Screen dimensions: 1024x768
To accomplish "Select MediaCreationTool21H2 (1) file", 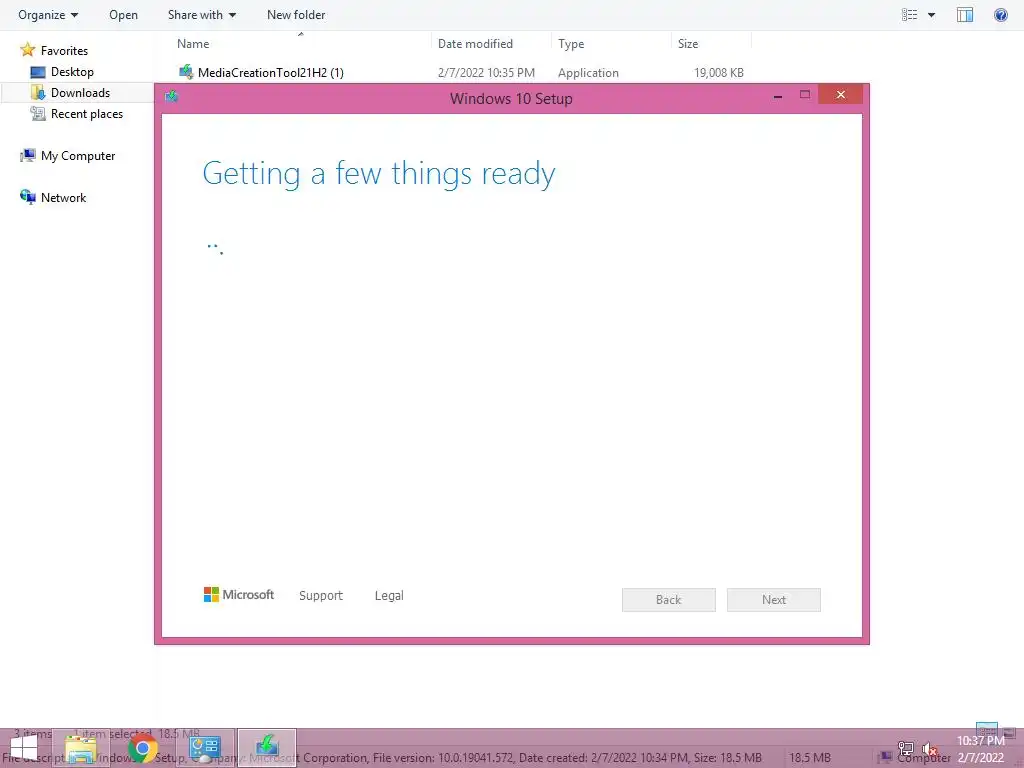I will (270, 72).
